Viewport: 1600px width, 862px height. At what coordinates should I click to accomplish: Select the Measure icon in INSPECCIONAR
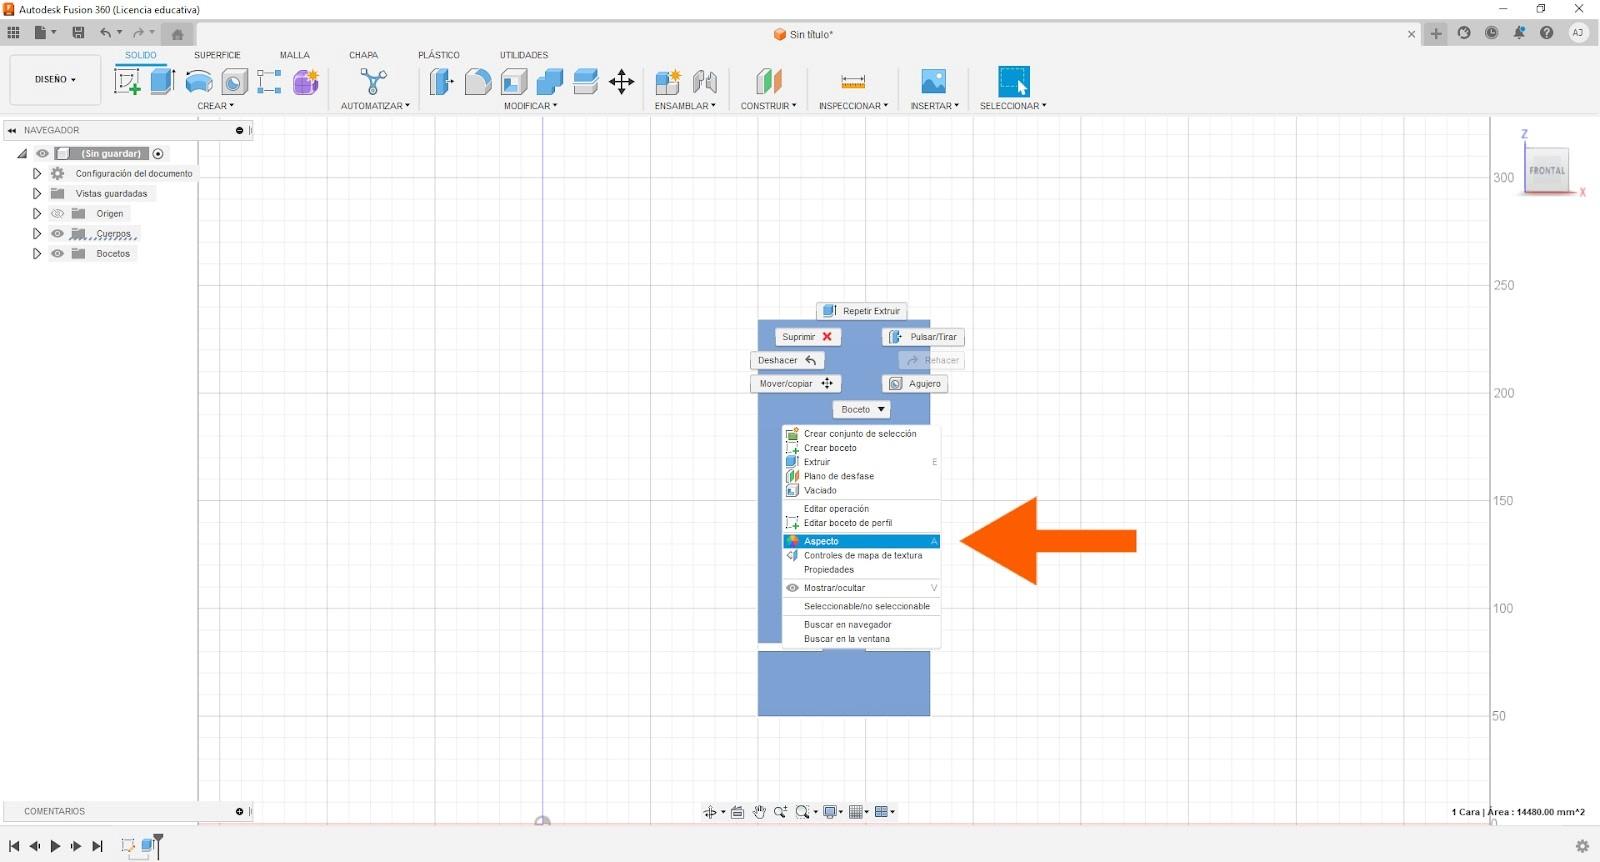(853, 82)
